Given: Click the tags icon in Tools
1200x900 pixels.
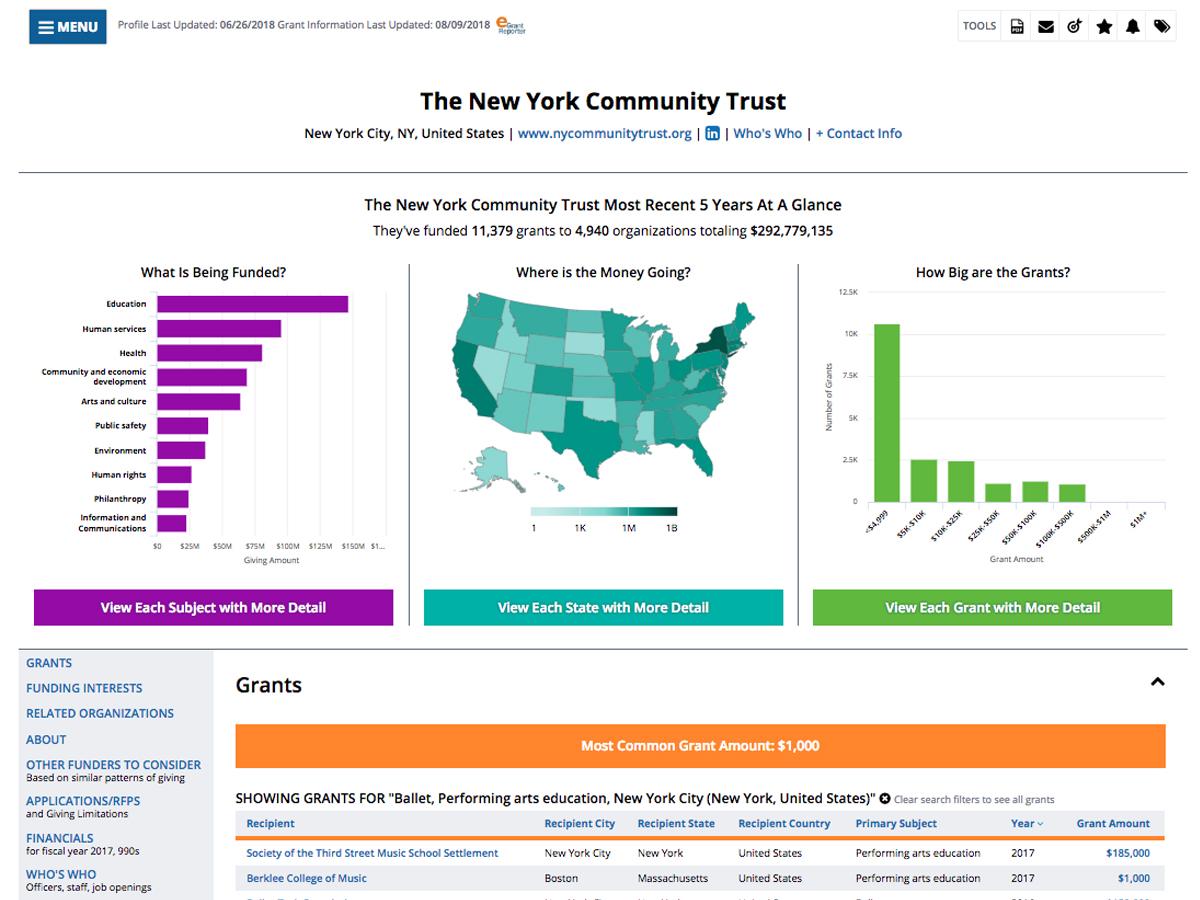Looking at the screenshot, I should click(1162, 27).
